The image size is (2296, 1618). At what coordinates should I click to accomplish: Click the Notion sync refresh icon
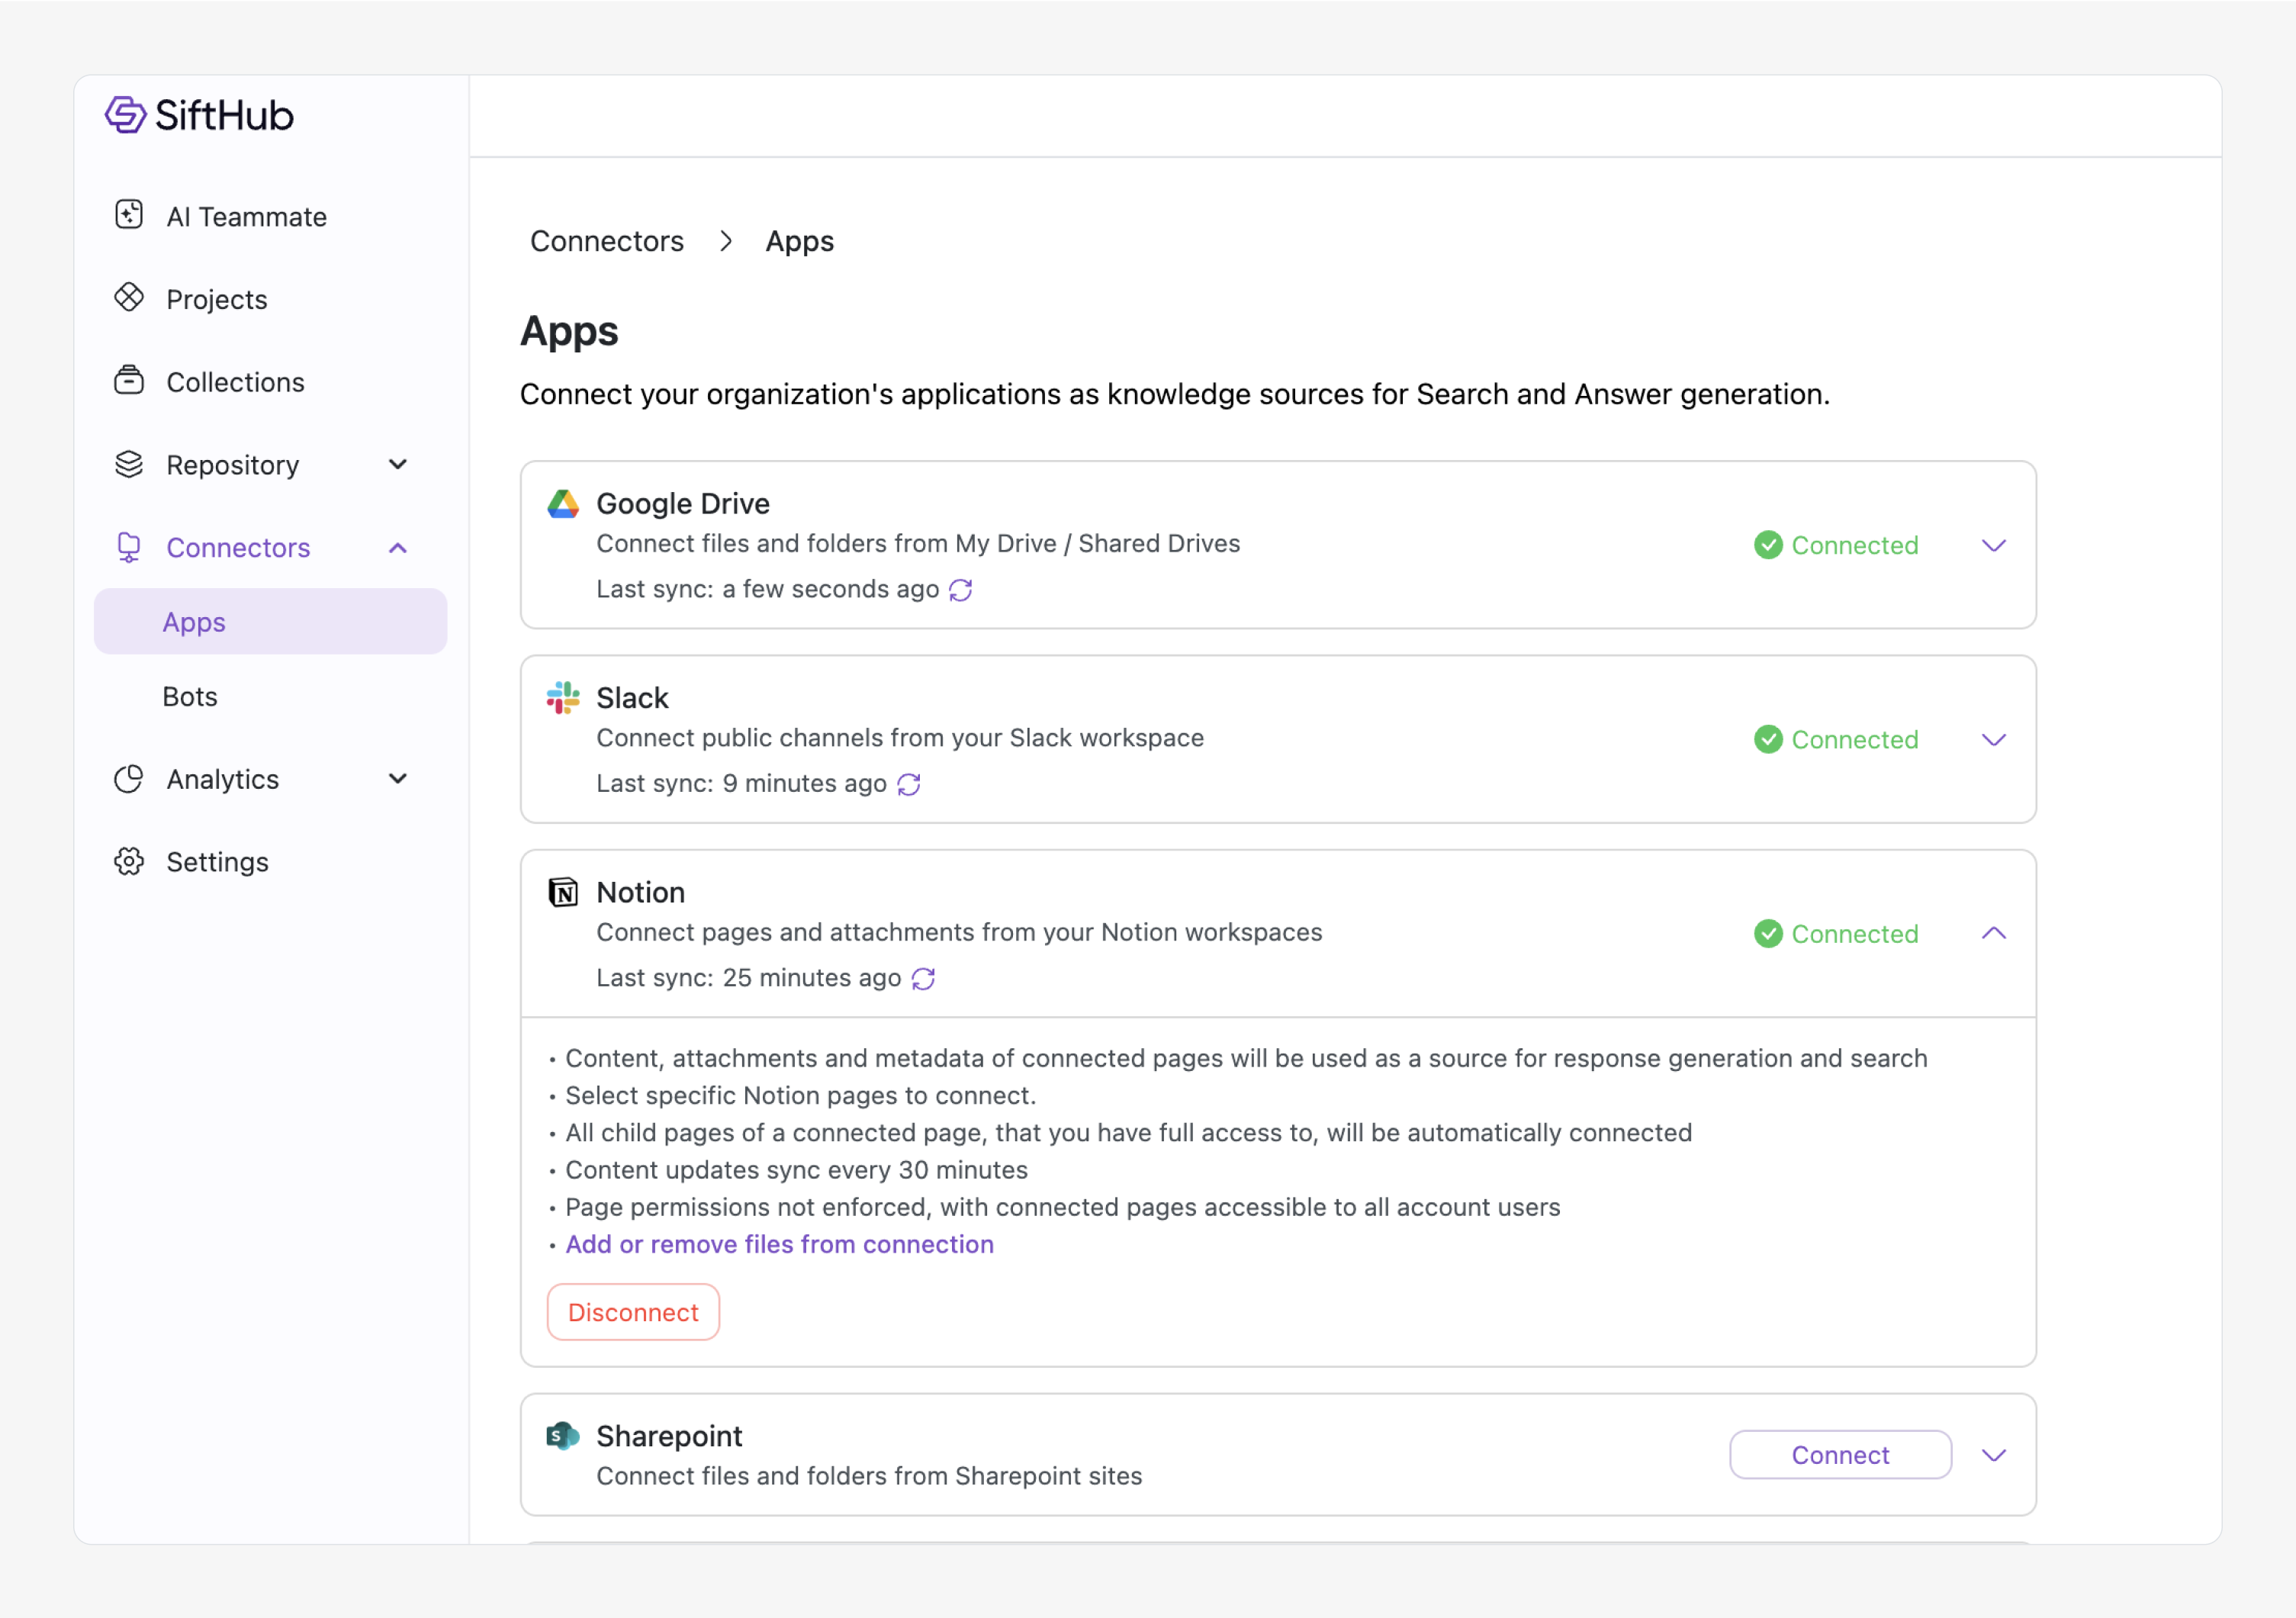point(923,978)
